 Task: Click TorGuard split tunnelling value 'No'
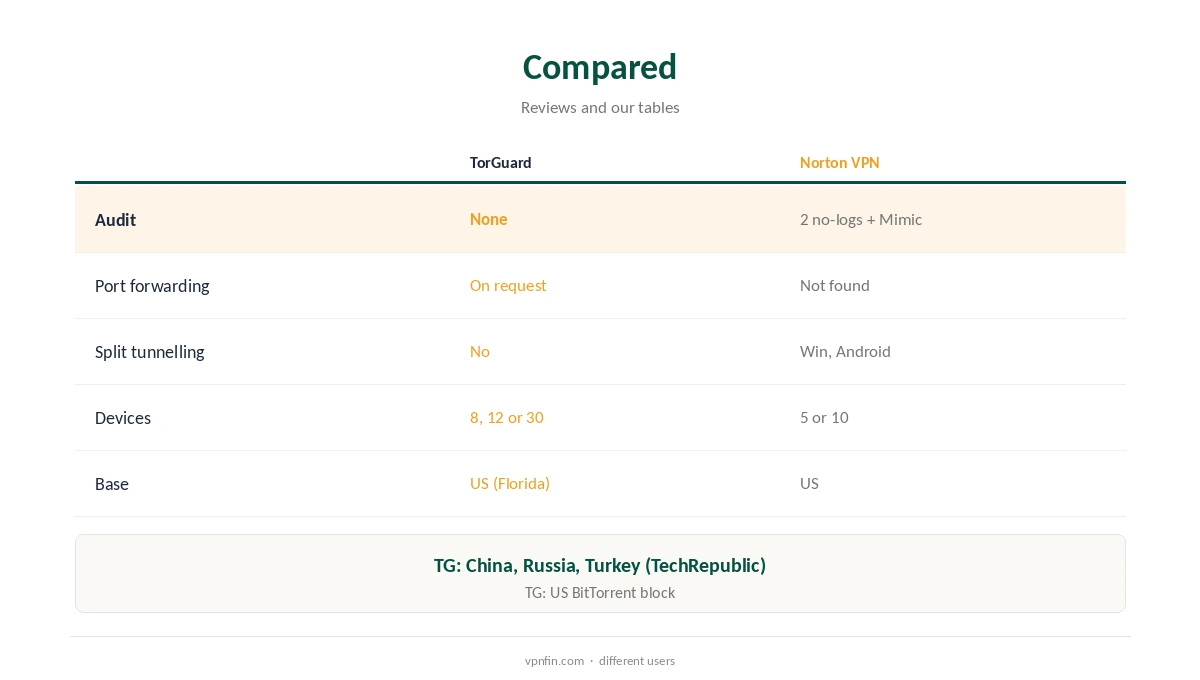(480, 351)
